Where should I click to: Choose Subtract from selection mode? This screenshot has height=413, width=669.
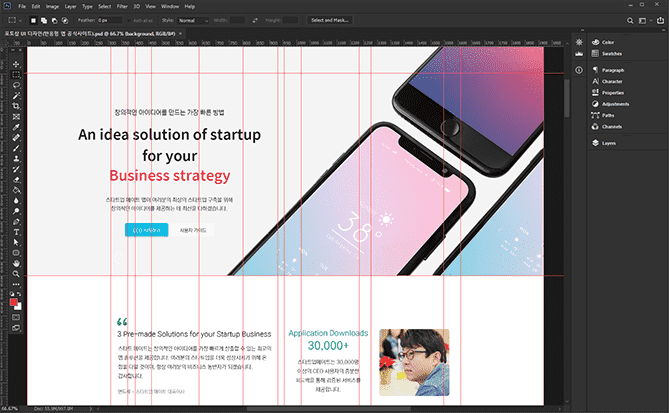coord(54,20)
